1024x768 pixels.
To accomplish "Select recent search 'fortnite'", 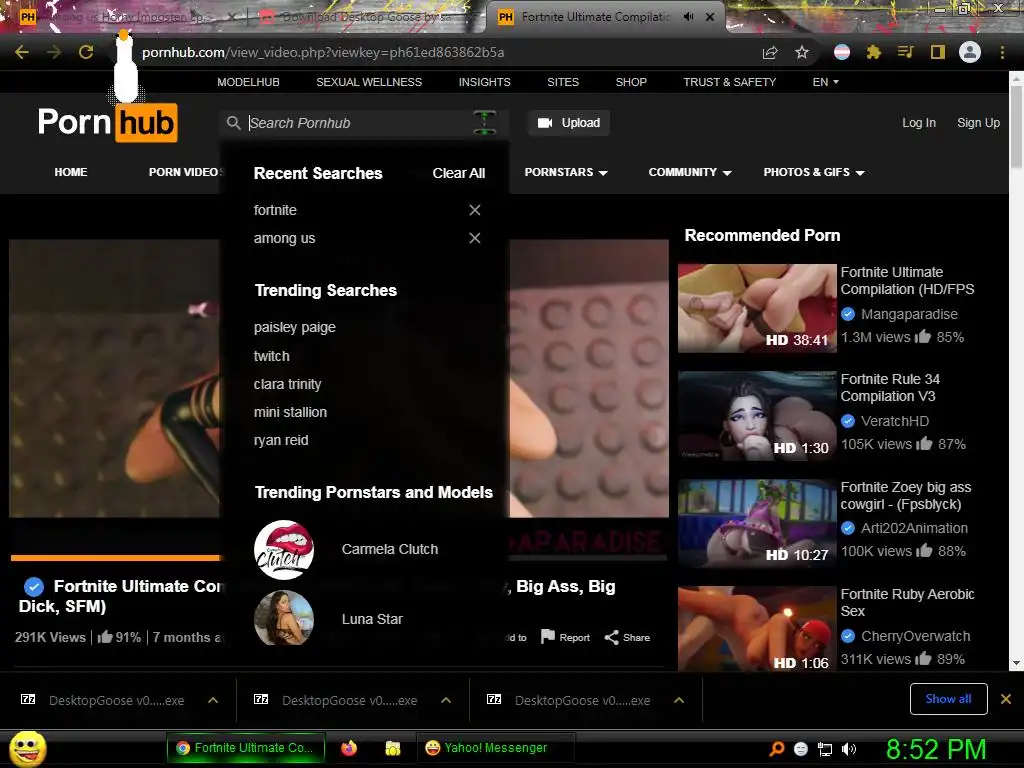I will (275, 210).
